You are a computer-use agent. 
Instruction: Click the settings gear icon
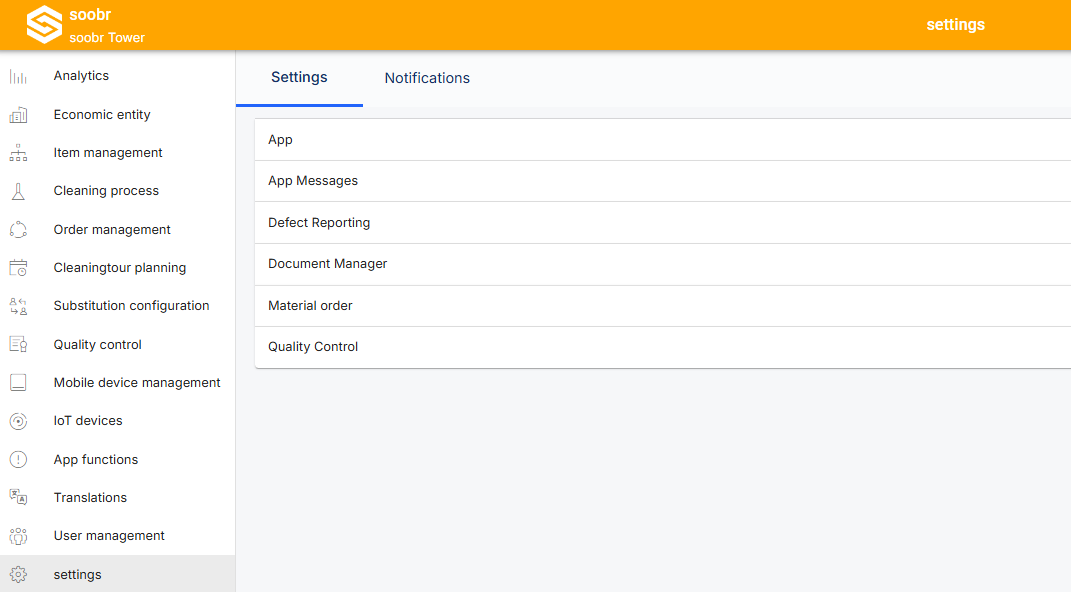(x=18, y=574)
